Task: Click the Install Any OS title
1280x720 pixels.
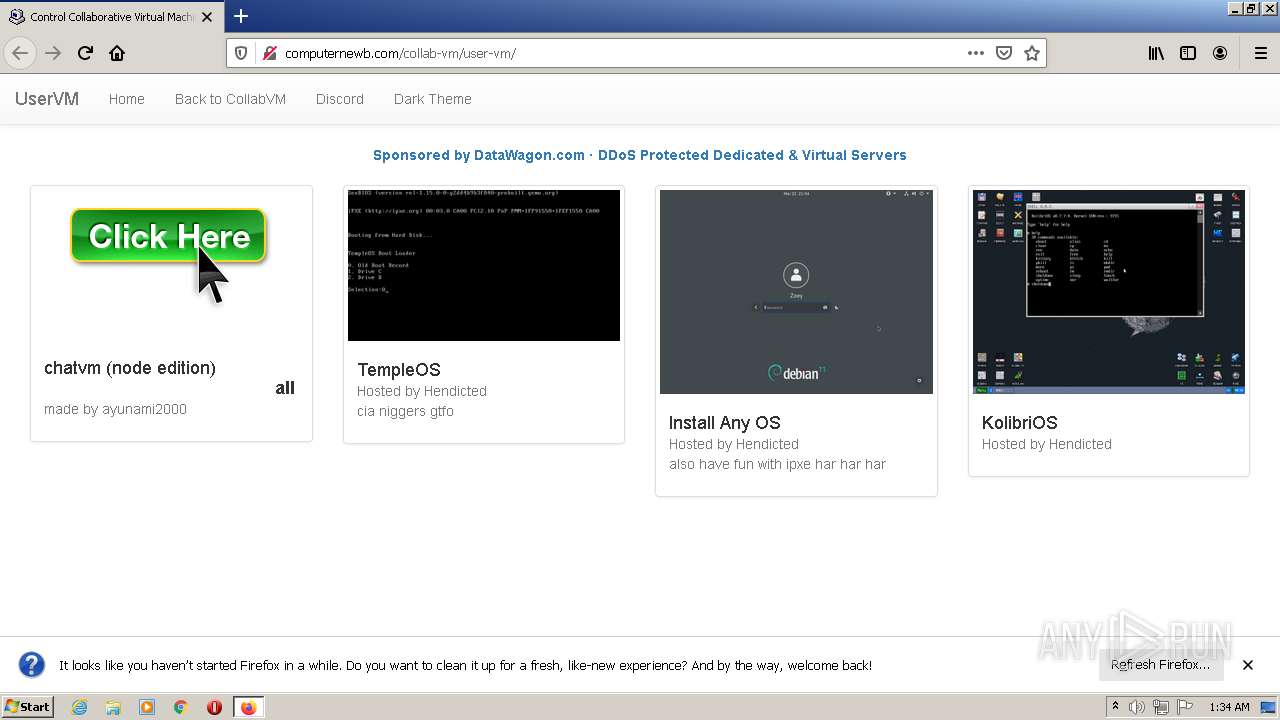Action: 725,423
